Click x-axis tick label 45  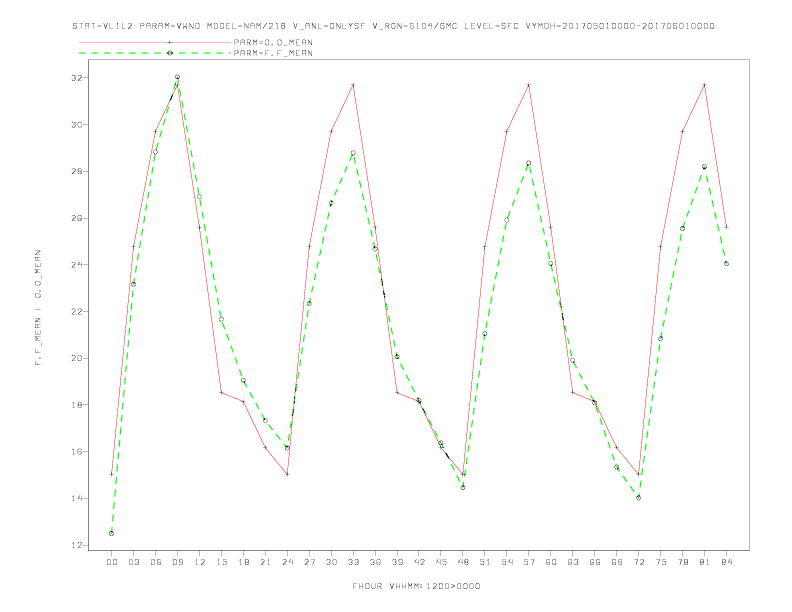441,562
